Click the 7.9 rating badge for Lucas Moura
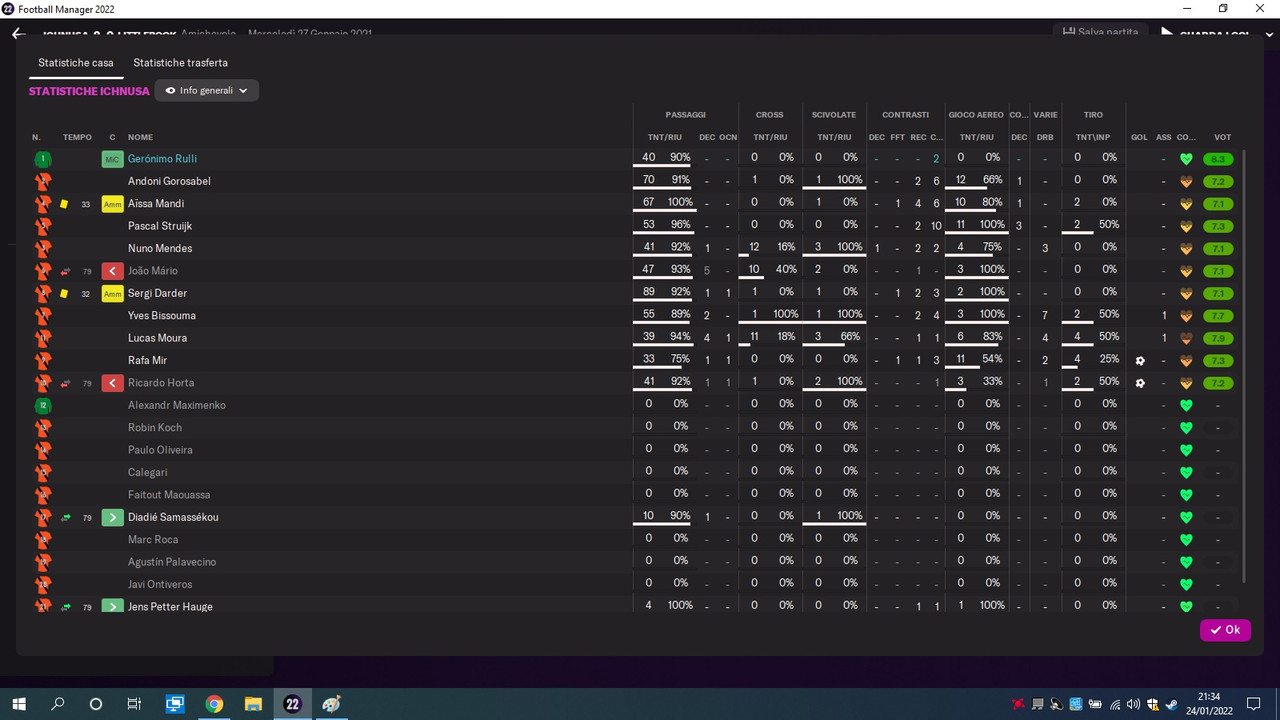 click(1218, 338)
